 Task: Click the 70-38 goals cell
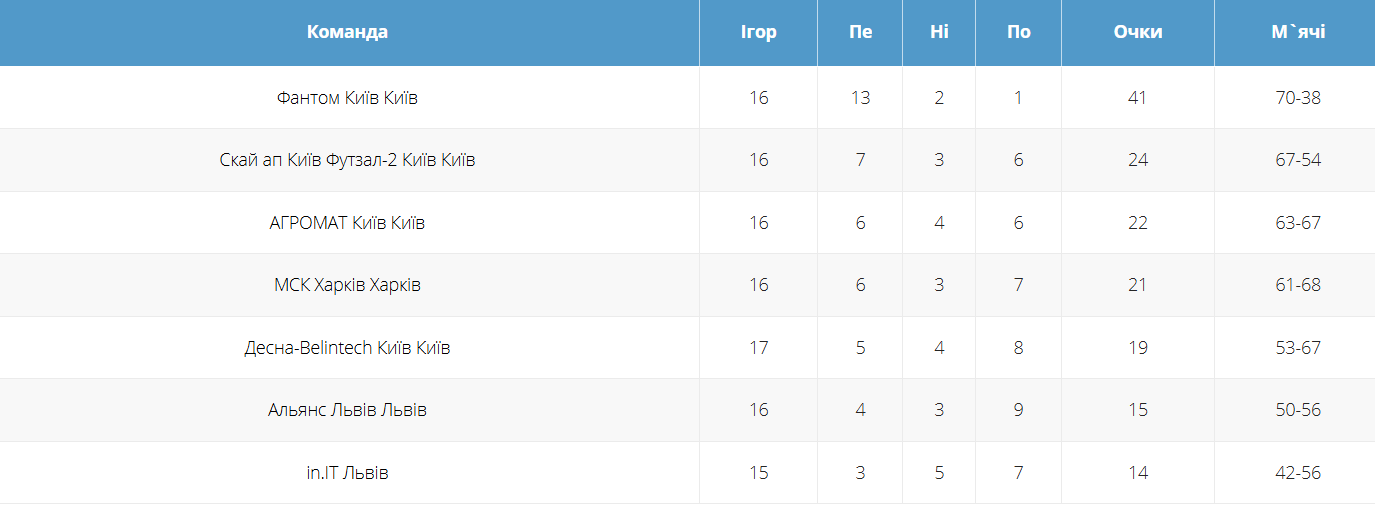pyautogui.click(x=1298, y=98)
